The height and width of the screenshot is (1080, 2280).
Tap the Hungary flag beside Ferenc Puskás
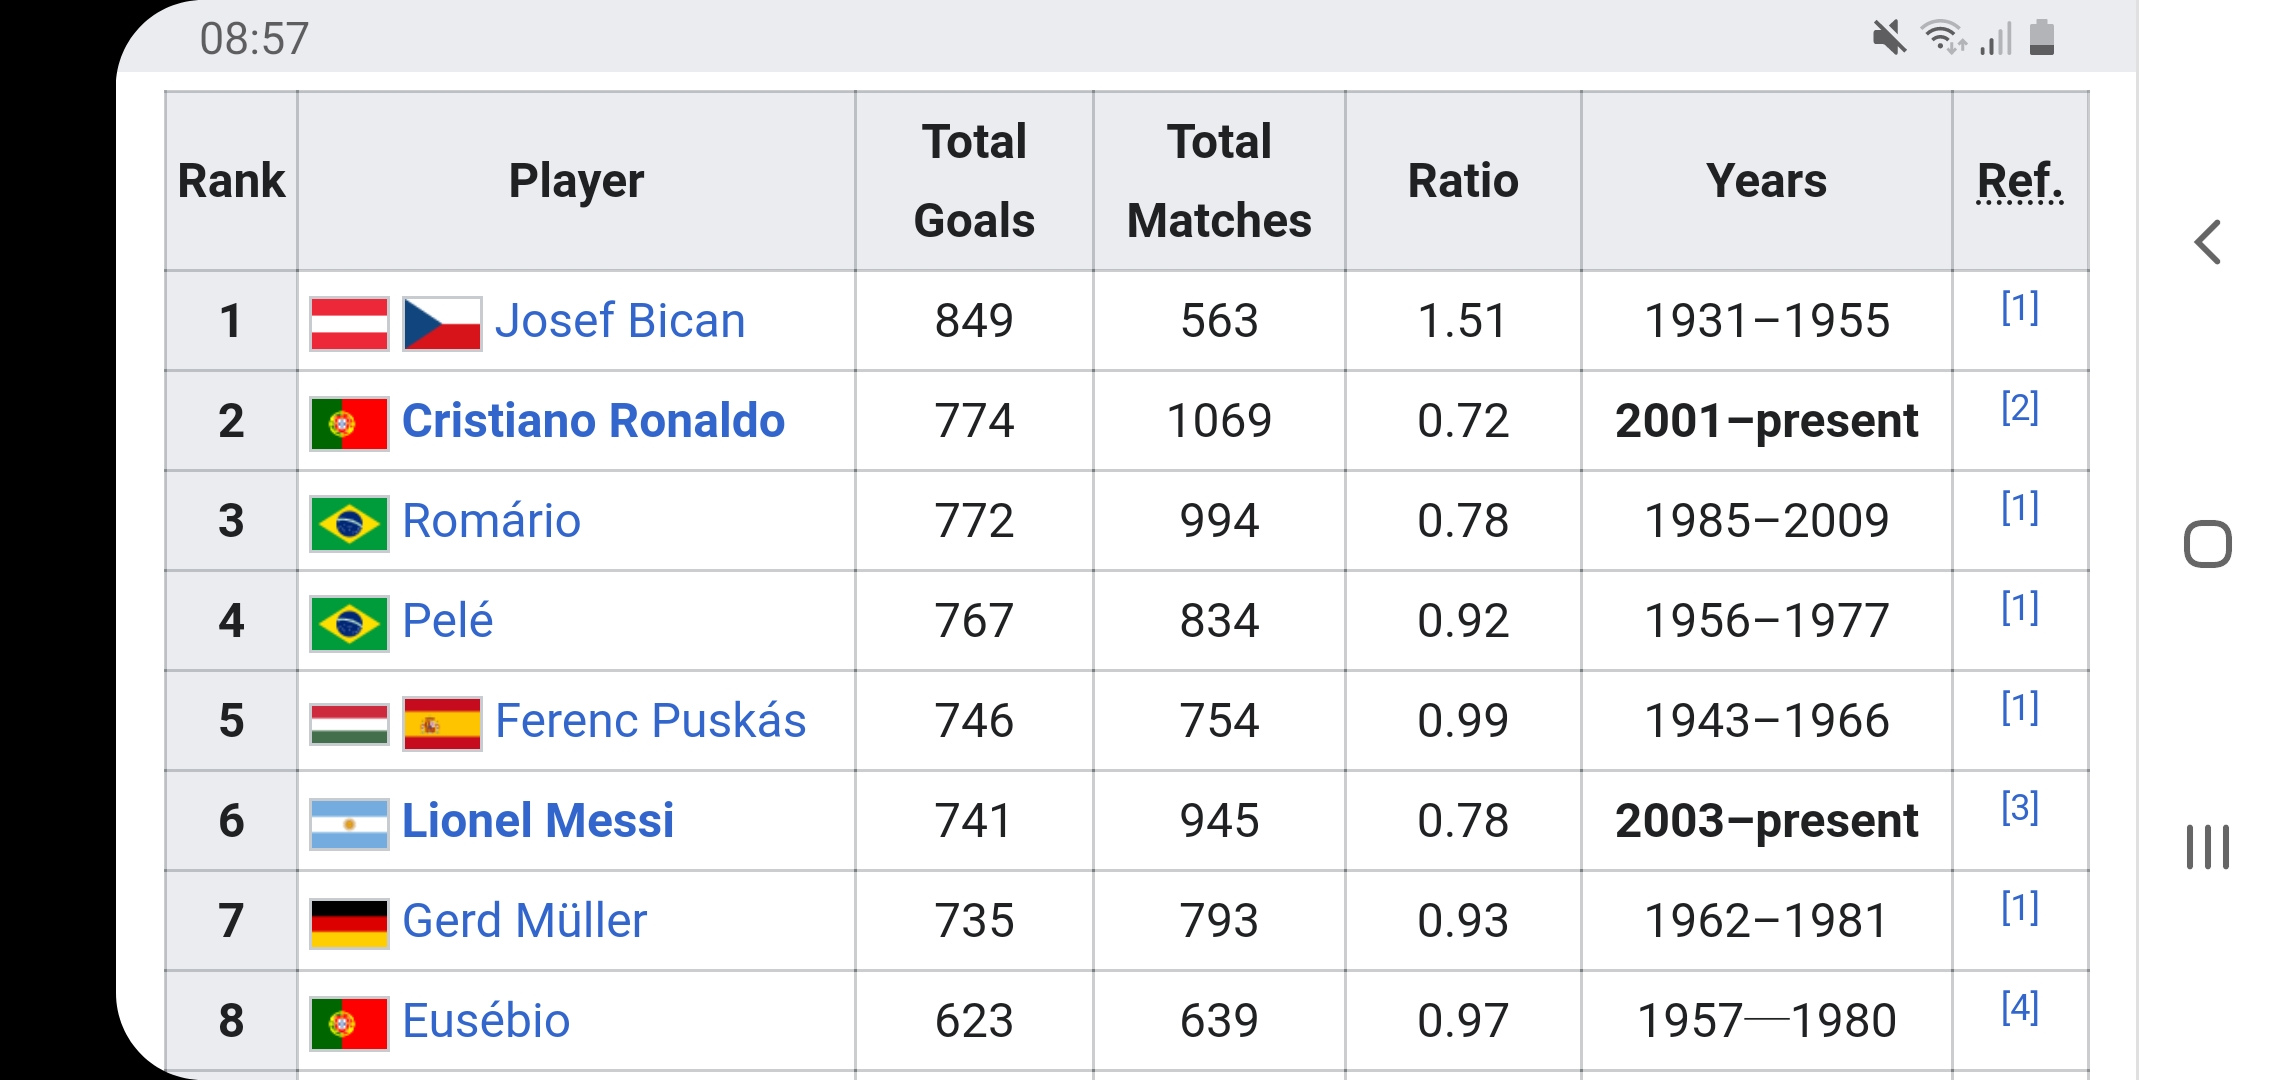pyautogui.click(x=349, y=723)
